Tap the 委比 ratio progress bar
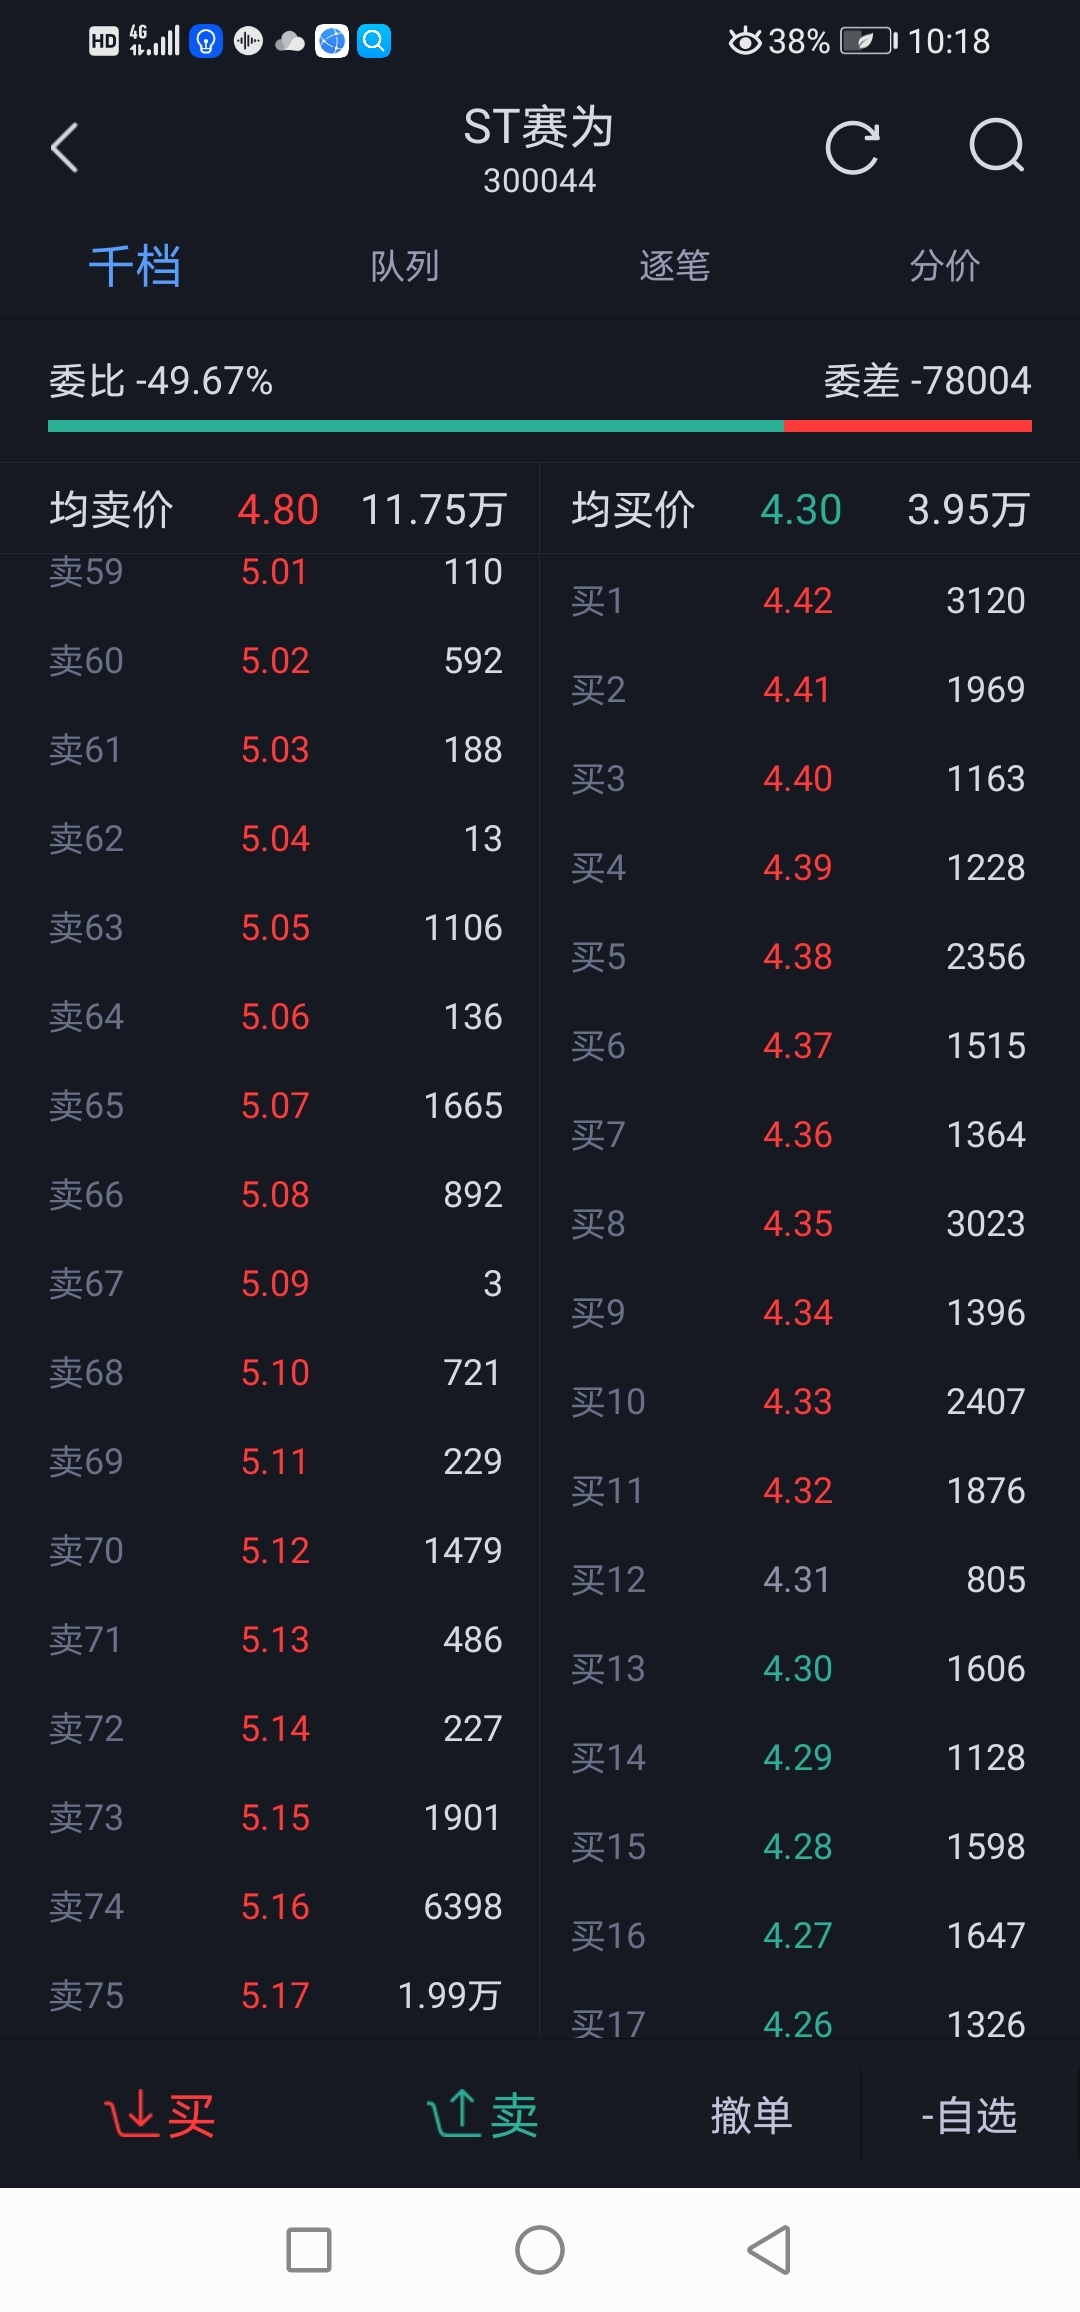The image size is (1080, 2312). 540,426
